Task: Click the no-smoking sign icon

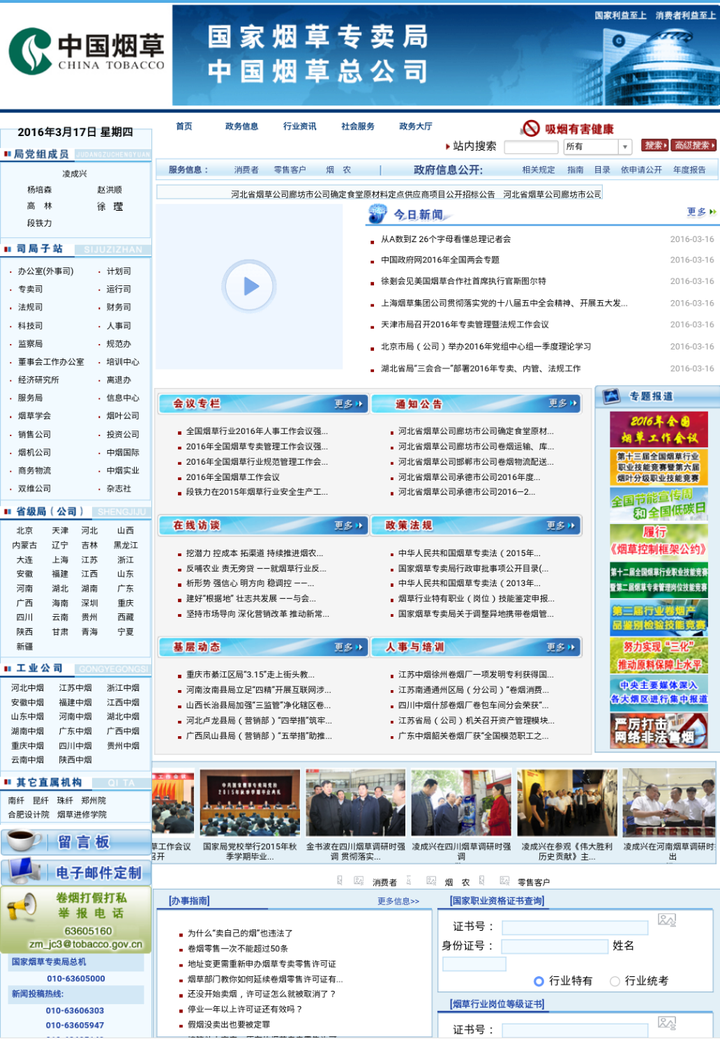Action: (x=531, y=128)
